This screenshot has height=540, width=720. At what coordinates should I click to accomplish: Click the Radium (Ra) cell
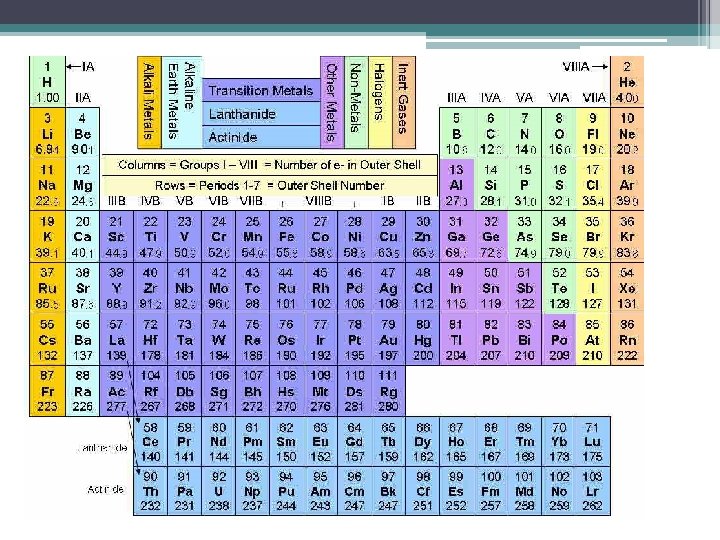tap(83, 391)
